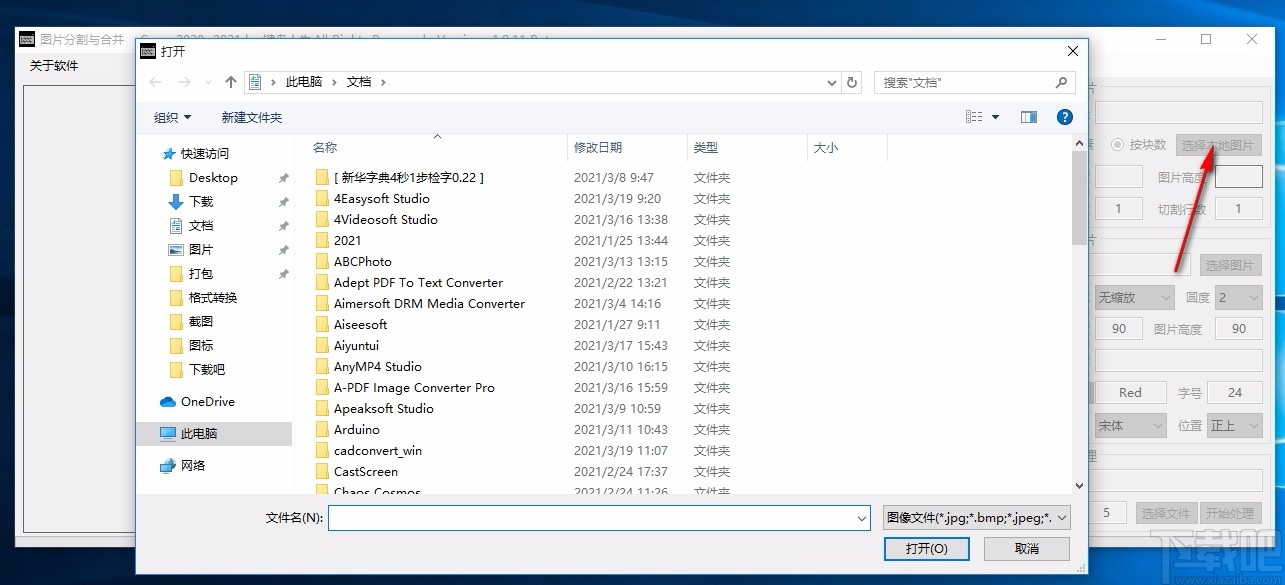Screen dimensions: 1285x585
Task: Open recent locations dropdown arrow
Action: pyautogui.click(x=209, y=82)
